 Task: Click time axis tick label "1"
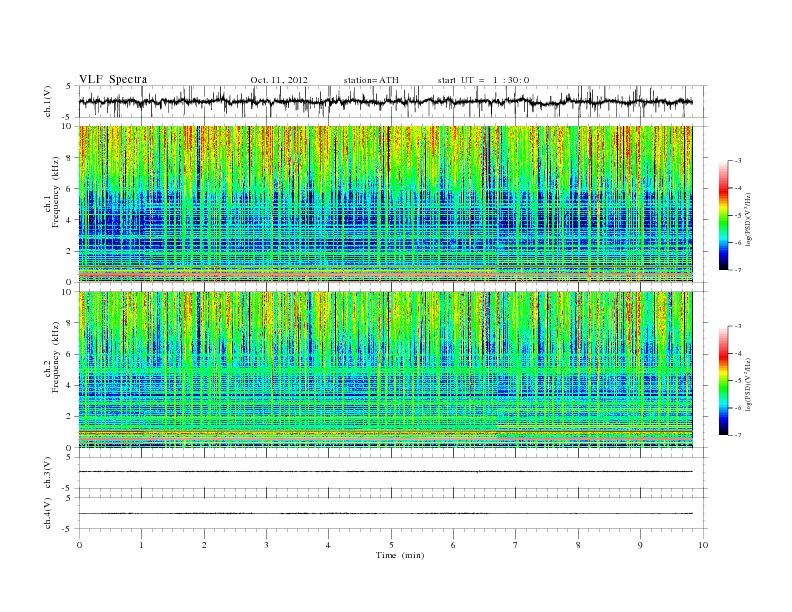[141, 545]
